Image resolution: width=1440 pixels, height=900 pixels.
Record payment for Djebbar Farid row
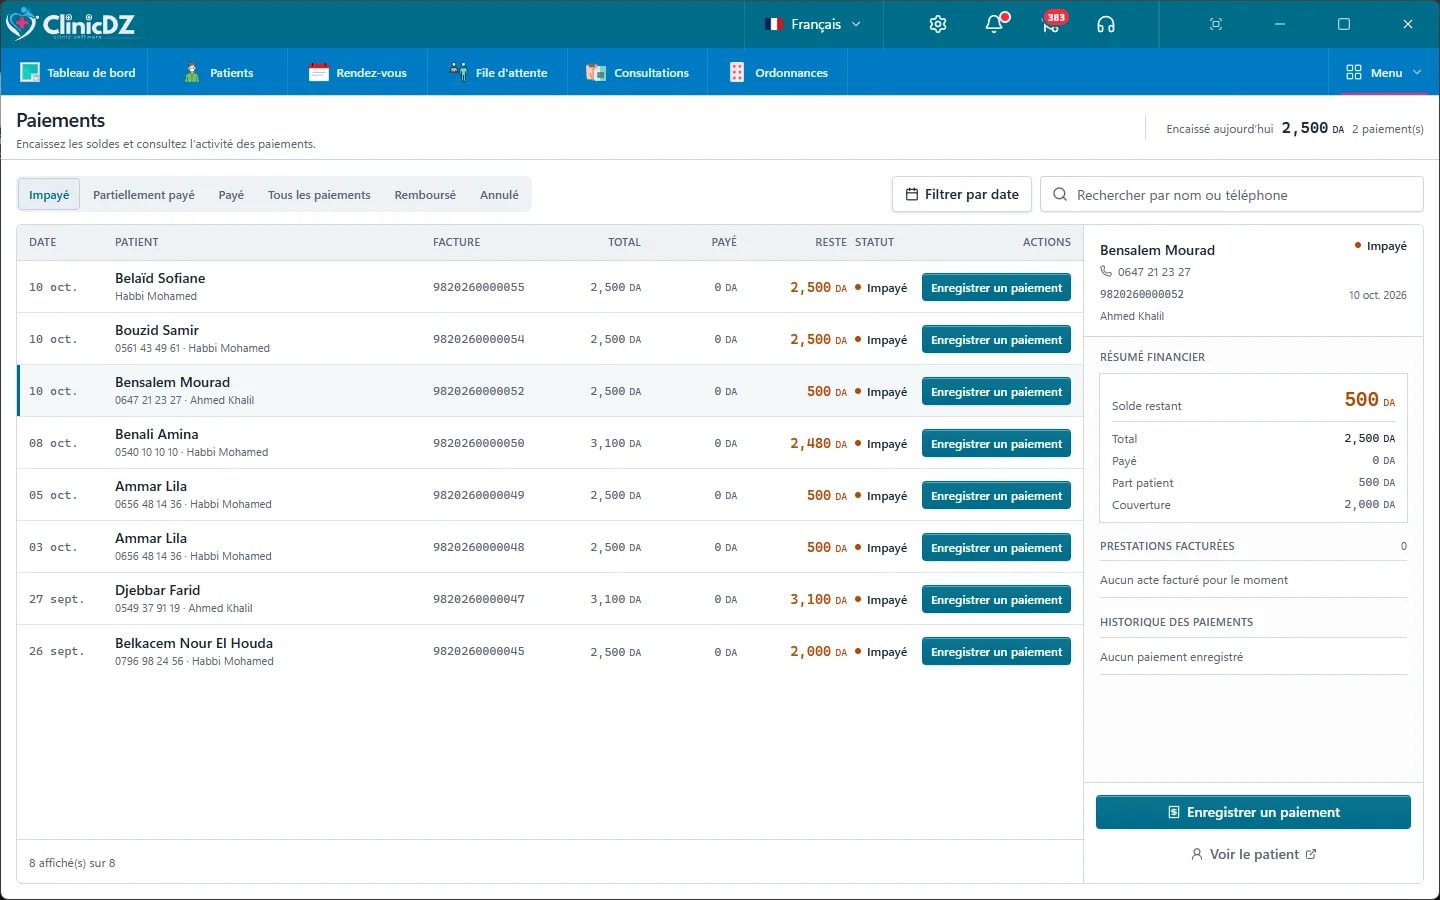coord(996,600)
